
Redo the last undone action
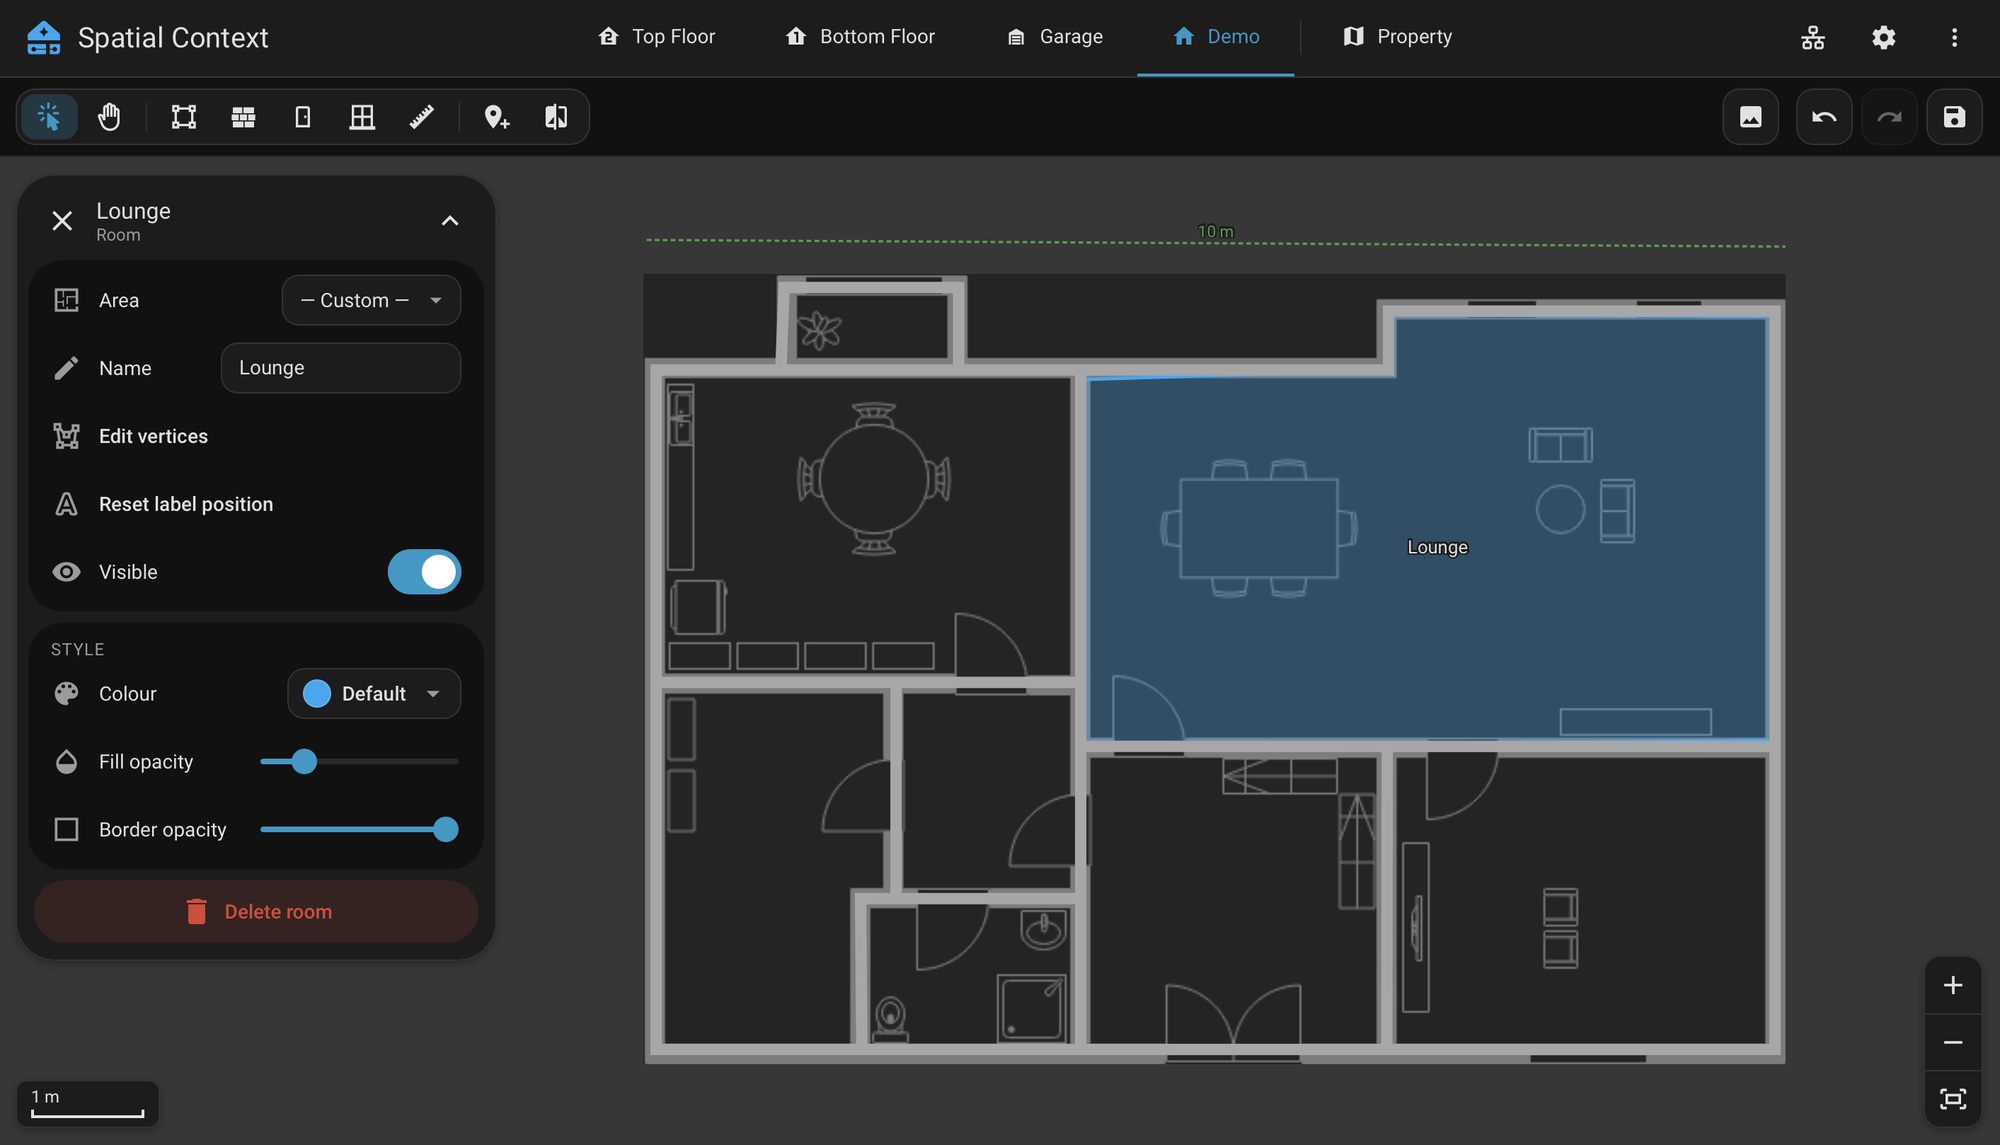click(x=1889, y=117)
